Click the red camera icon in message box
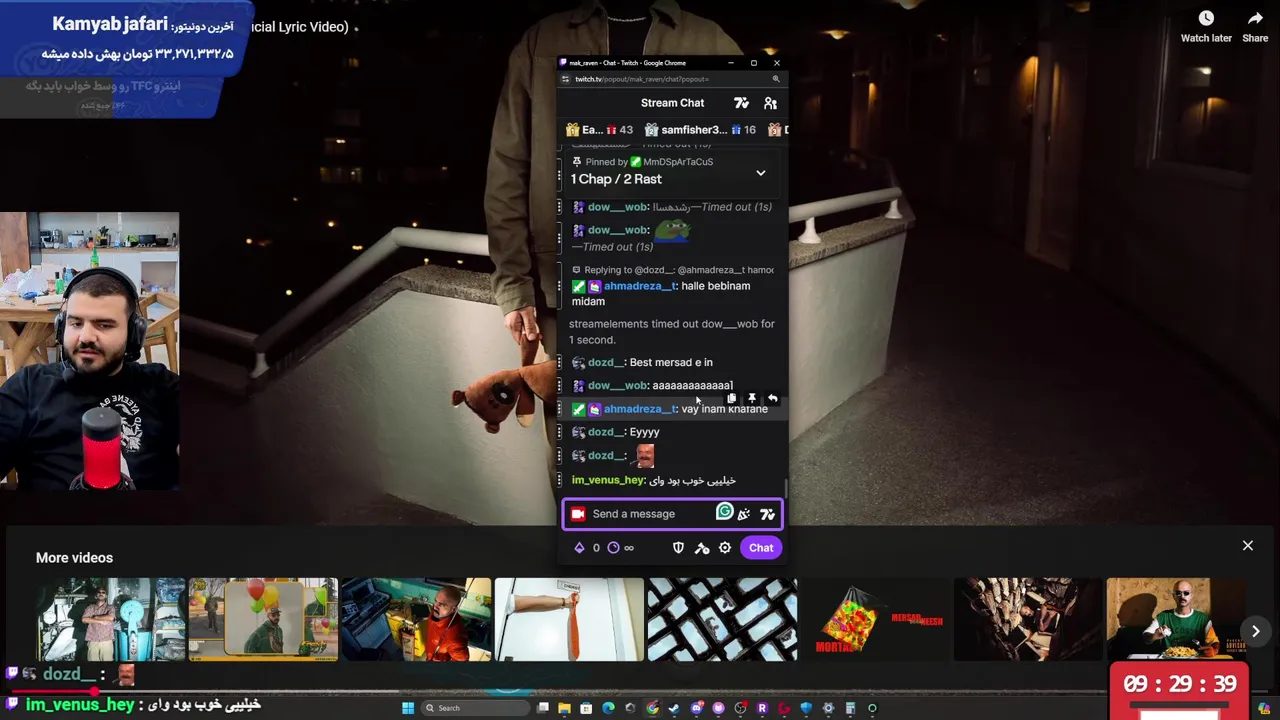Viewport: 1280px width, 720px height. click(x=578, y=514)
